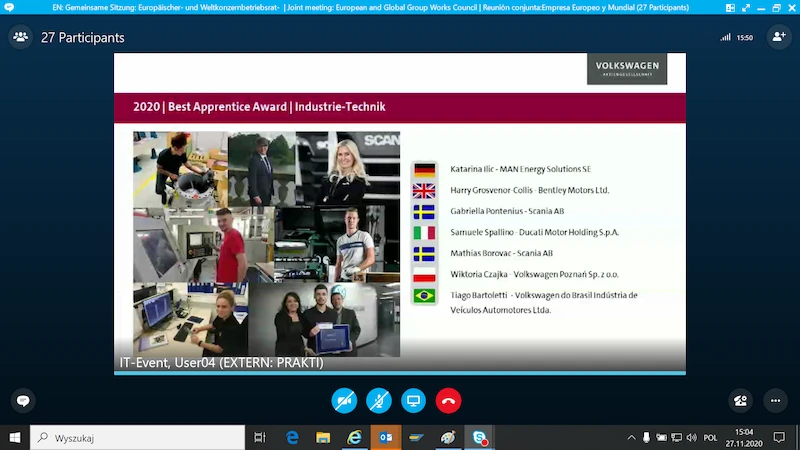Click the tray microphone icon

646,437
